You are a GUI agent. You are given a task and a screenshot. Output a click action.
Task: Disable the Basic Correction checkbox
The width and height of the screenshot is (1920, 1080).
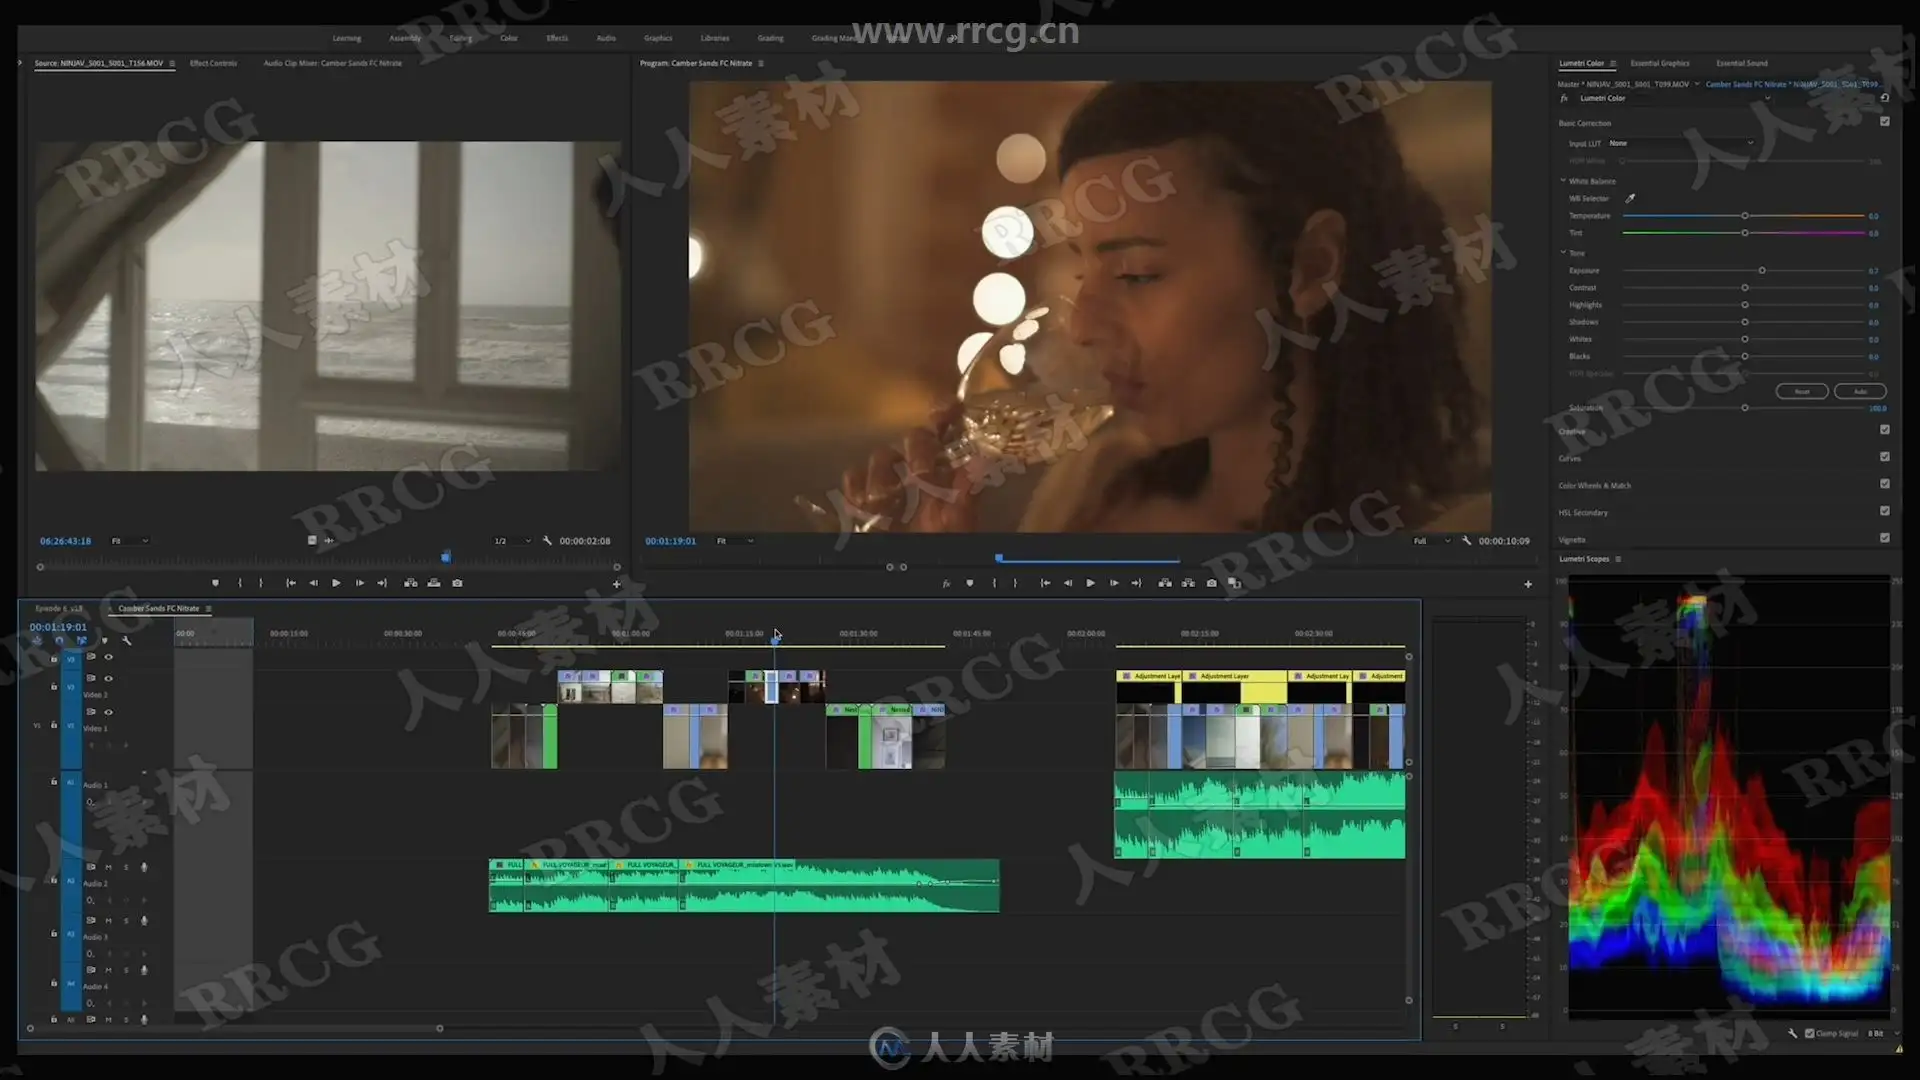[x=1885, y=122]
